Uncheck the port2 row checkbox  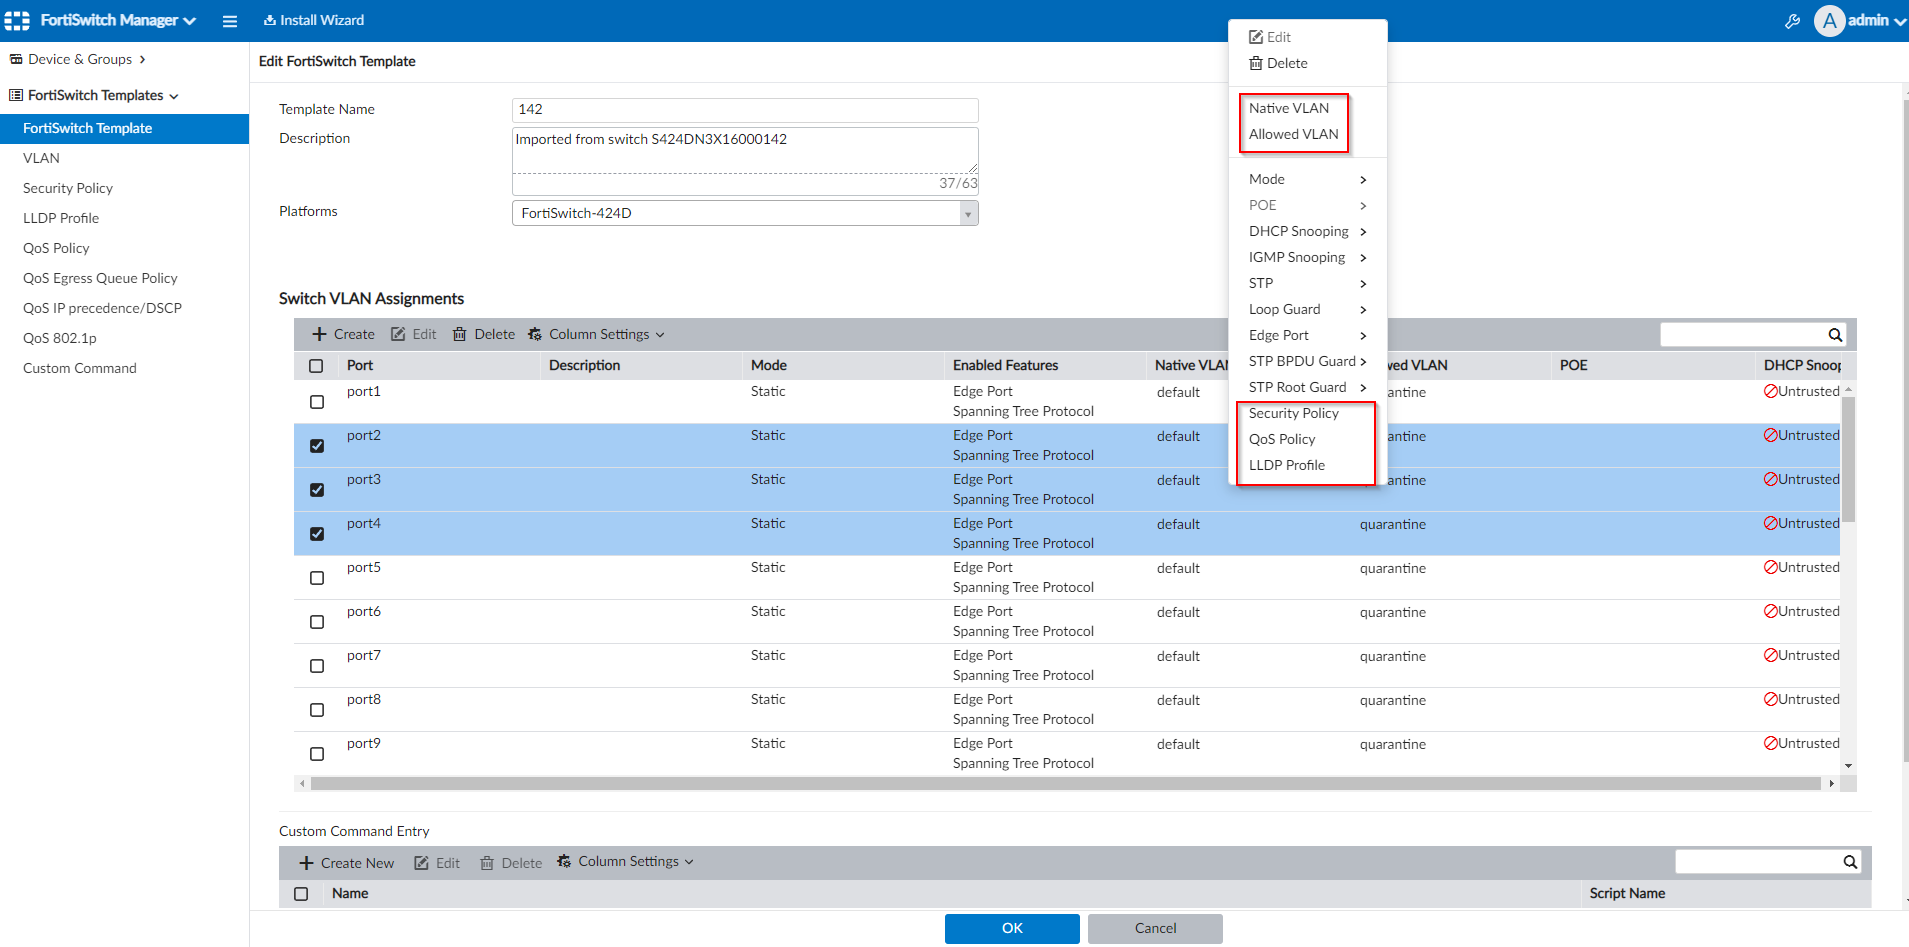click(x=317, y=446)
